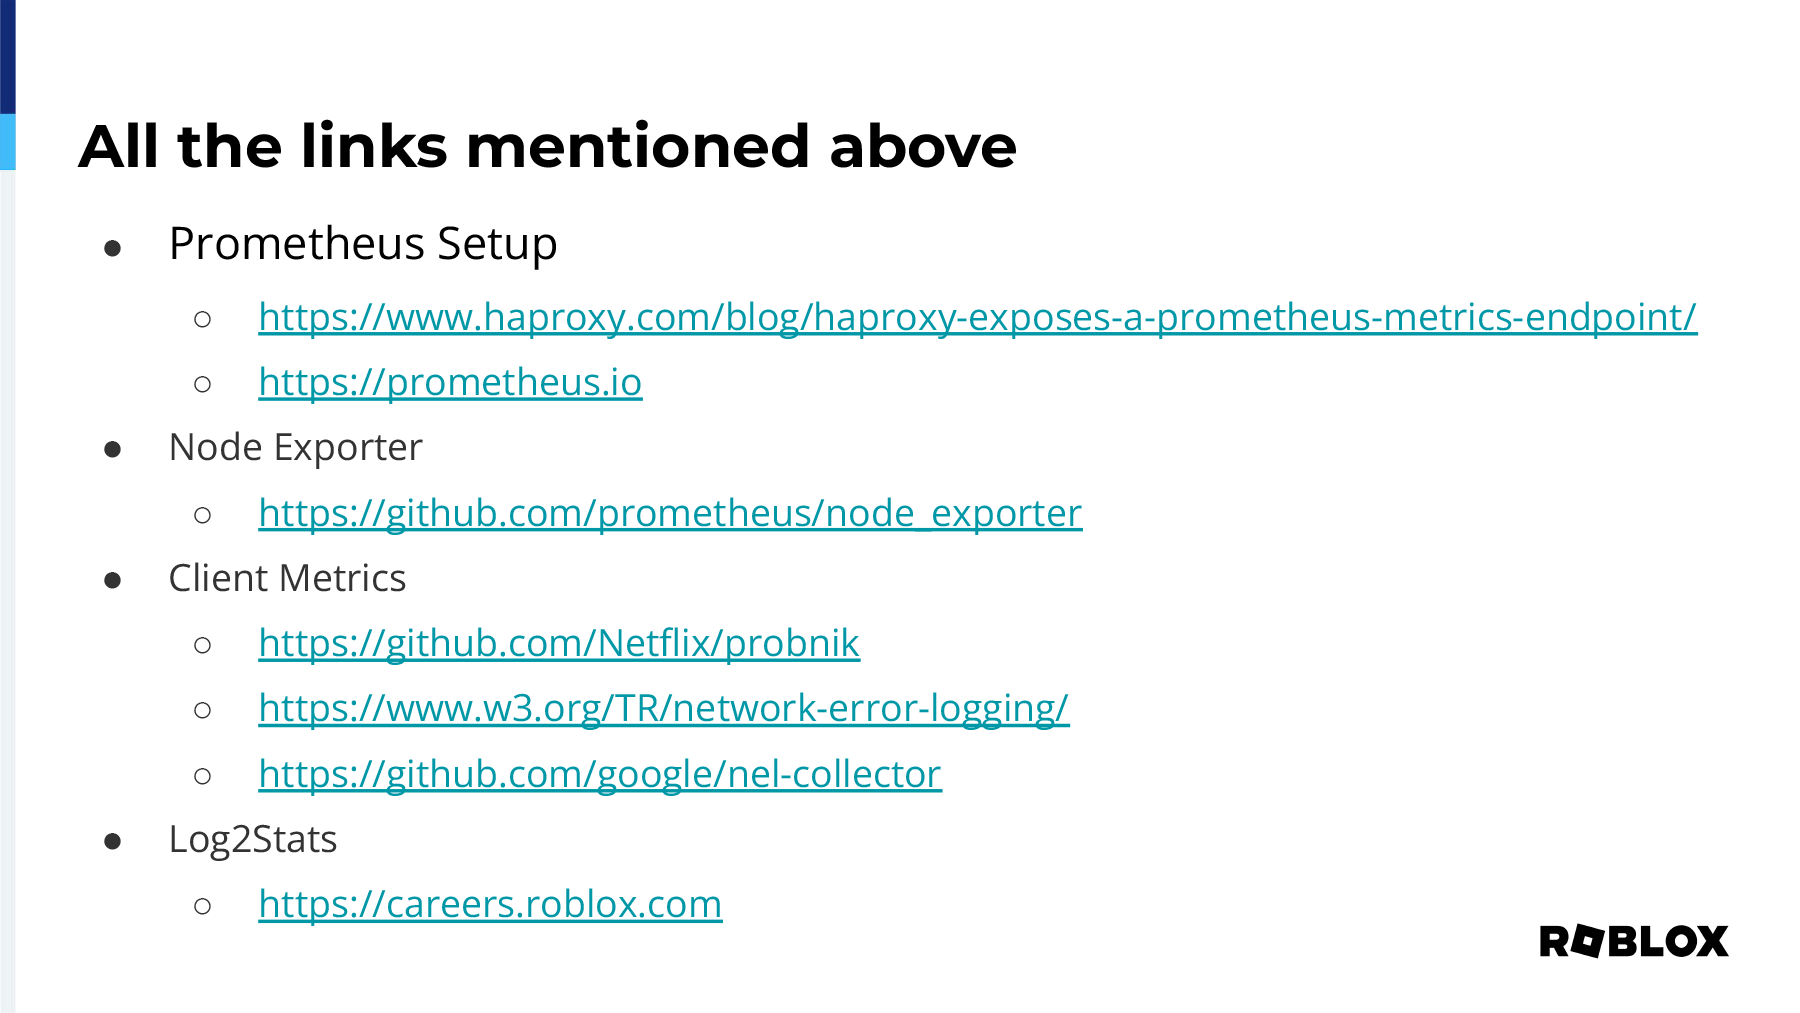The width and height of the screenshot is (1800, 1013).
Task: Select the Log2Stats bullet text
Action: (252, 839)
